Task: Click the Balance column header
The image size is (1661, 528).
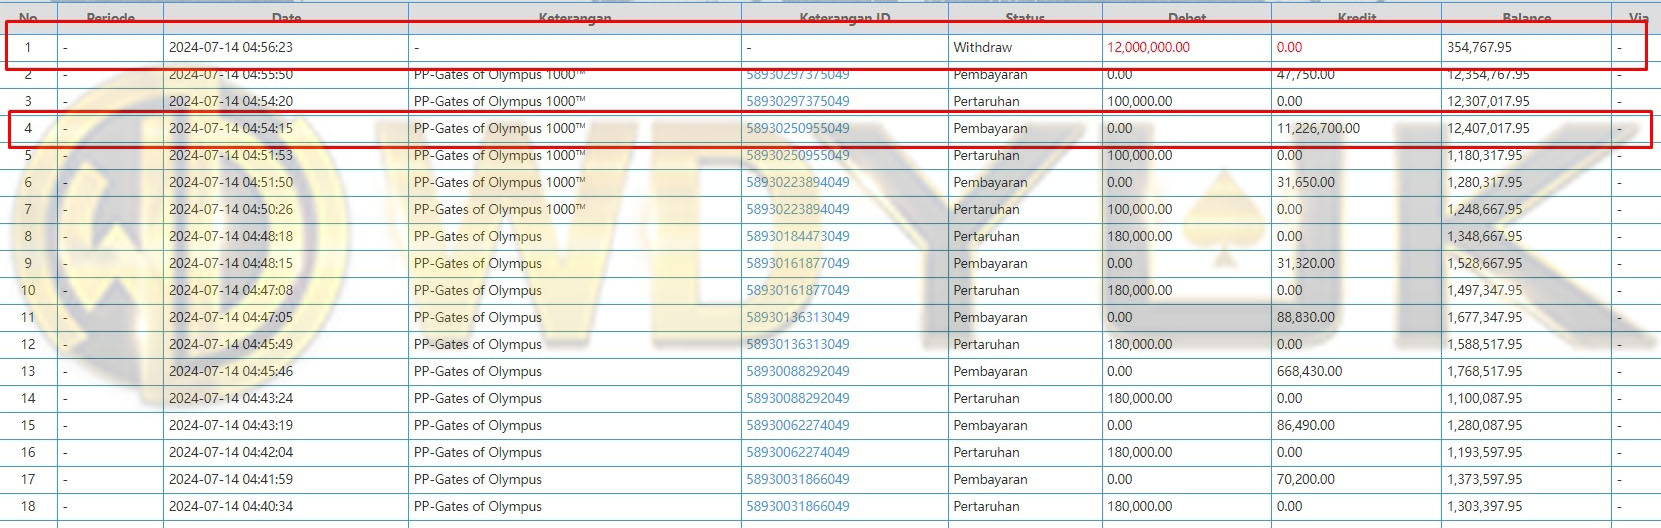Action: tap(1526, 17)
